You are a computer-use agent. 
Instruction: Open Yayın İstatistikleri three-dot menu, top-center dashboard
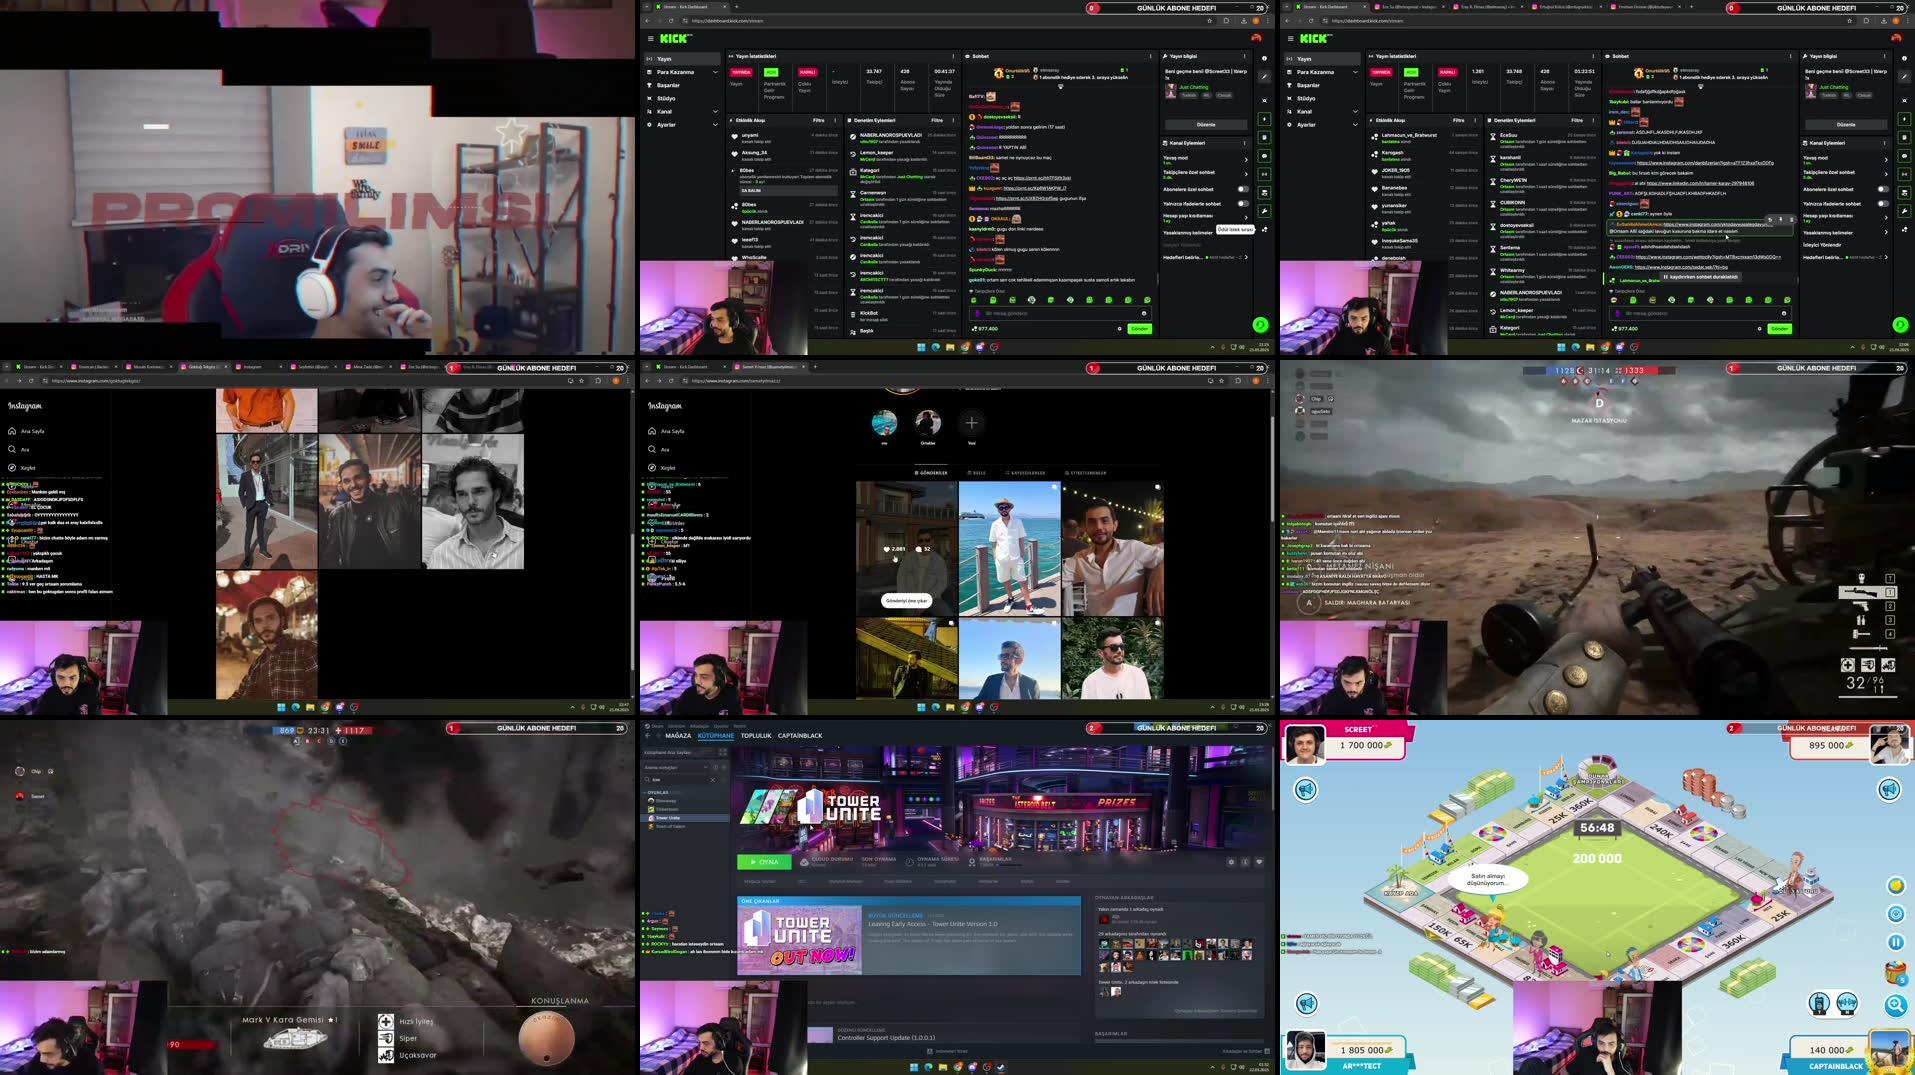[953, 56]
